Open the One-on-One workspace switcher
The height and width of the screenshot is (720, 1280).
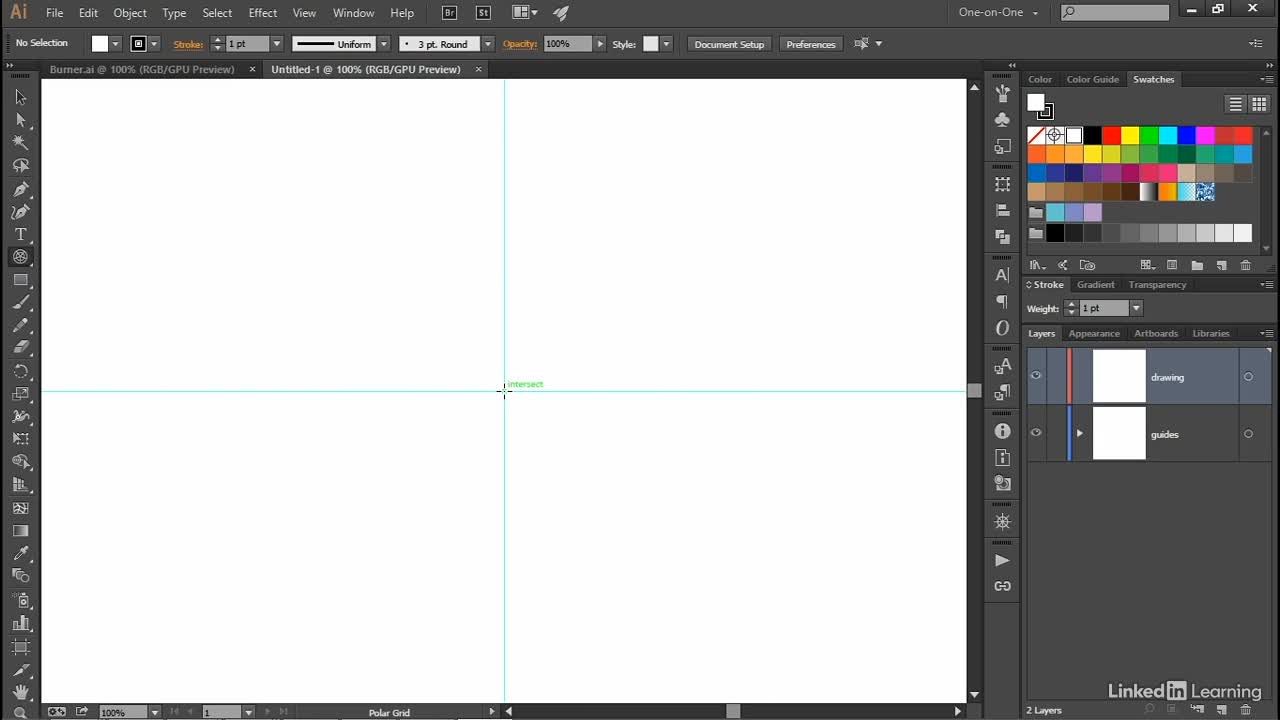tap(999, 13)
